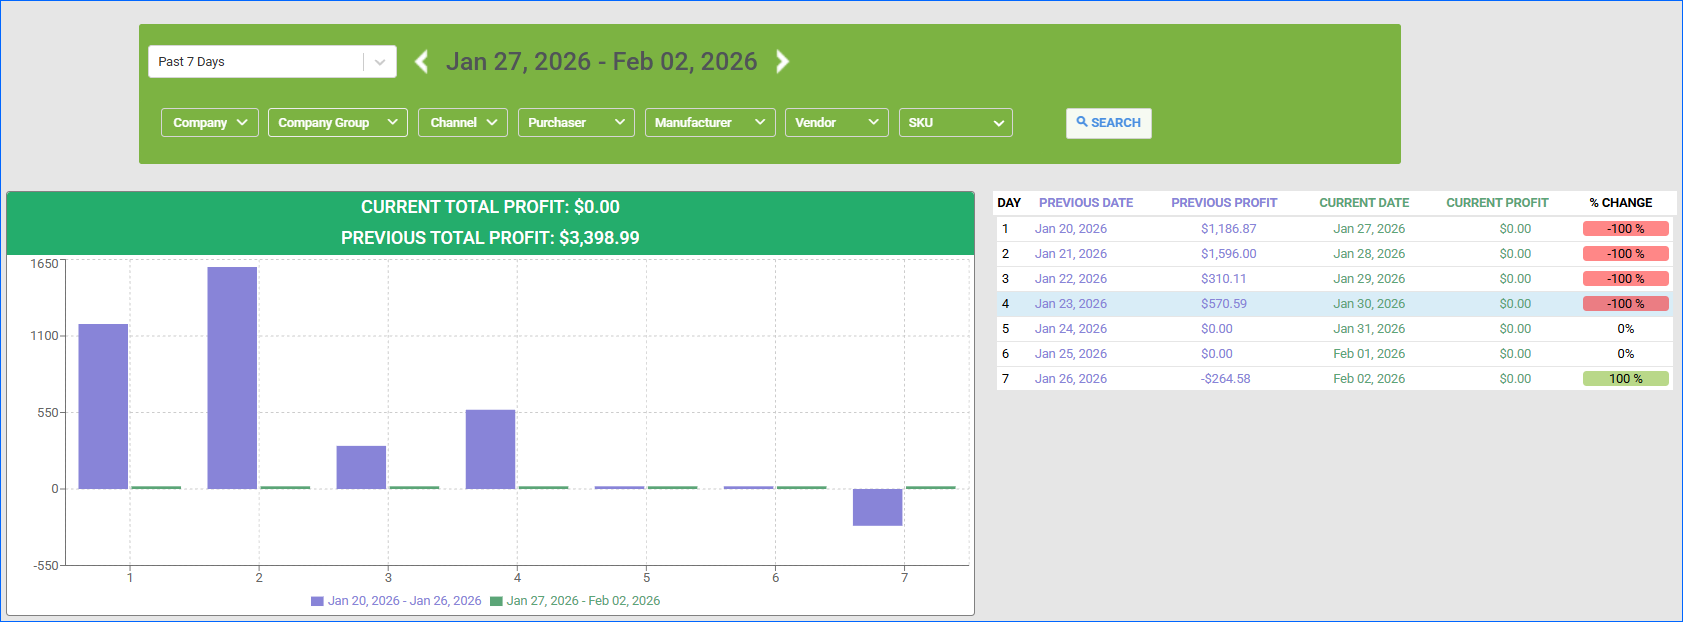Go to previous date range arrow
1683x622 pixels.
[x=422, y=62]
